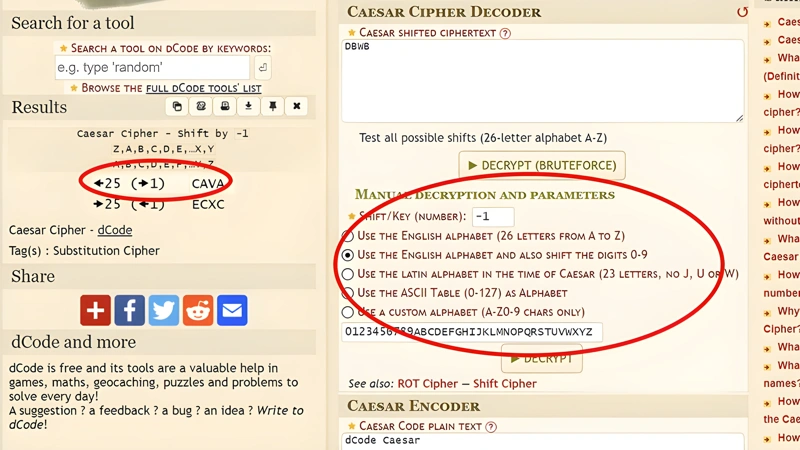This screenshot has height=450, width=800.
Task: Click the Write to dCode link
Action: click(x=156, y=417)
